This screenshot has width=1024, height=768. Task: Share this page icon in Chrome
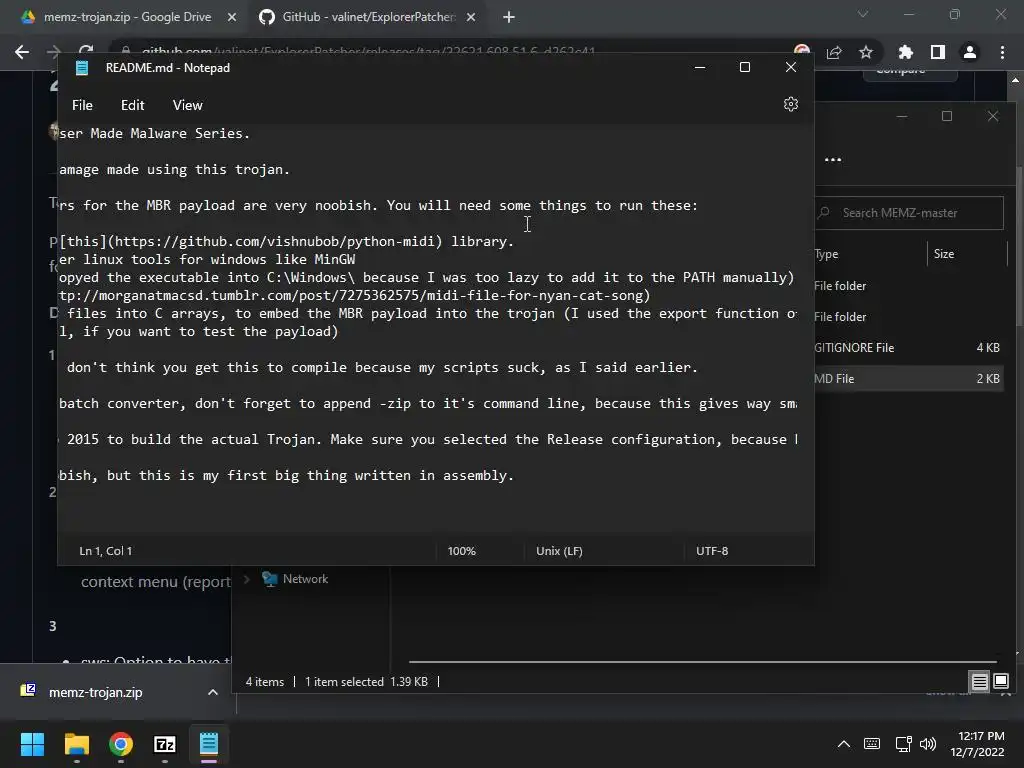(834, 52)
